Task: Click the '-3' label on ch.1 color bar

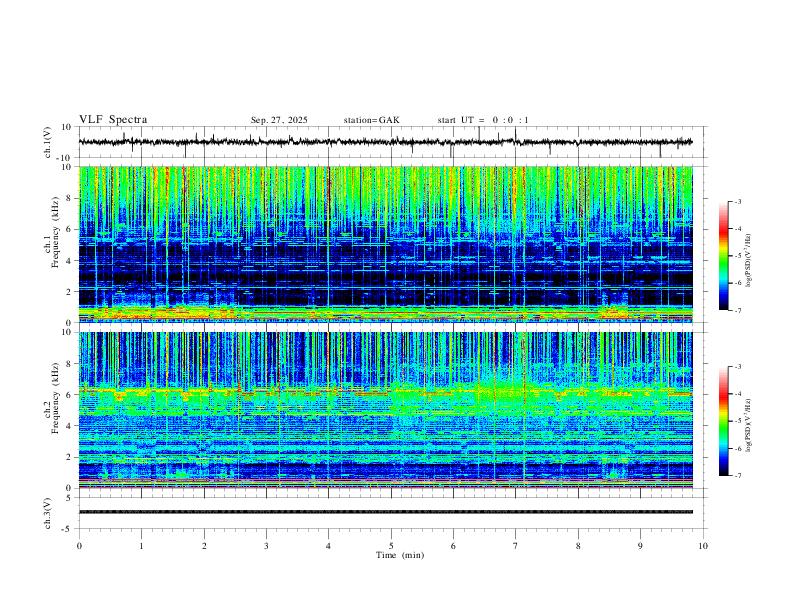Action: [737, 201]
